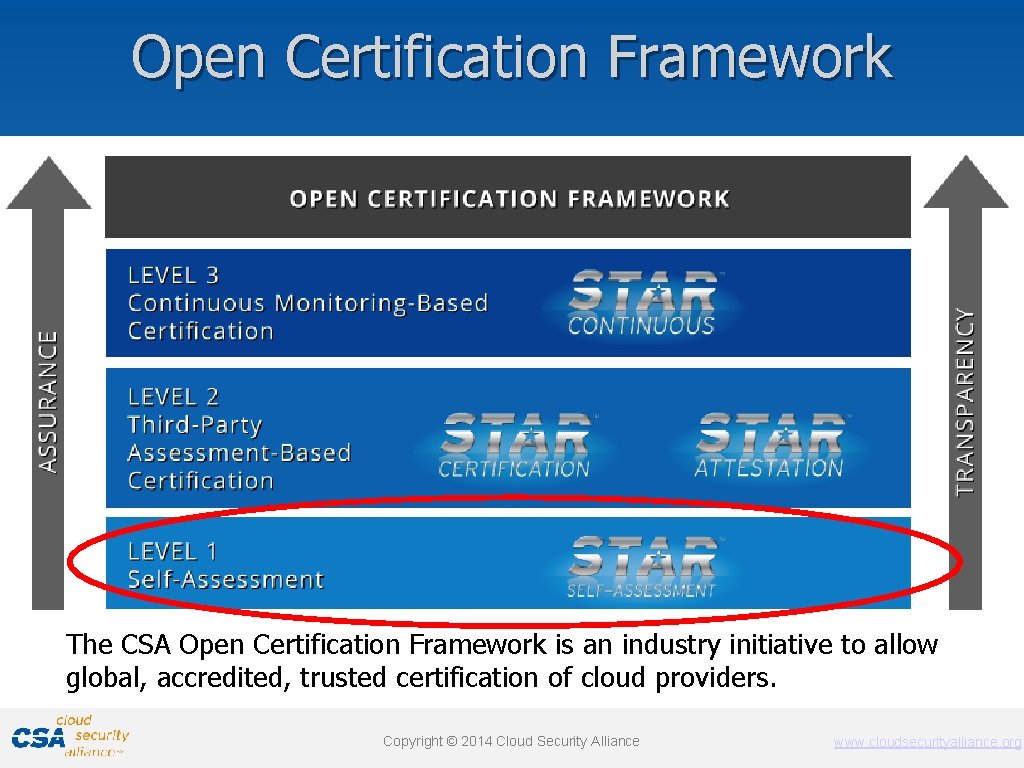Select the STAR Attestation badge

[x=772, y=438]
